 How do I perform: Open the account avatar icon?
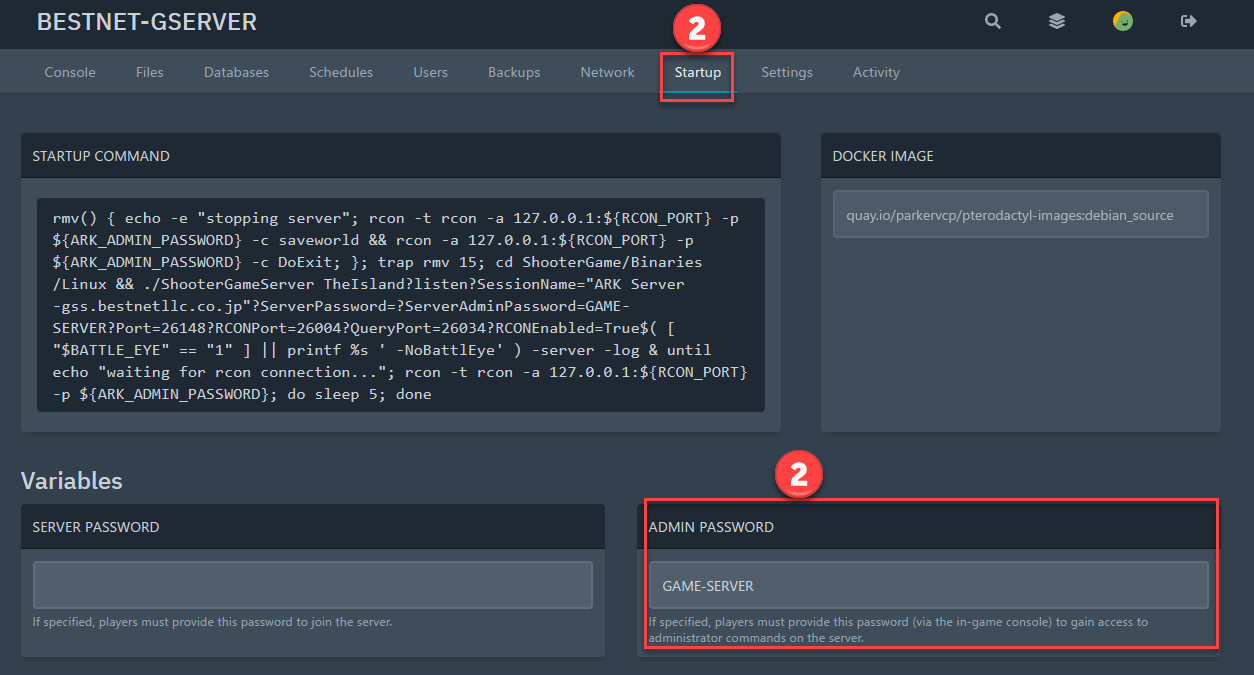(1123, 21)
